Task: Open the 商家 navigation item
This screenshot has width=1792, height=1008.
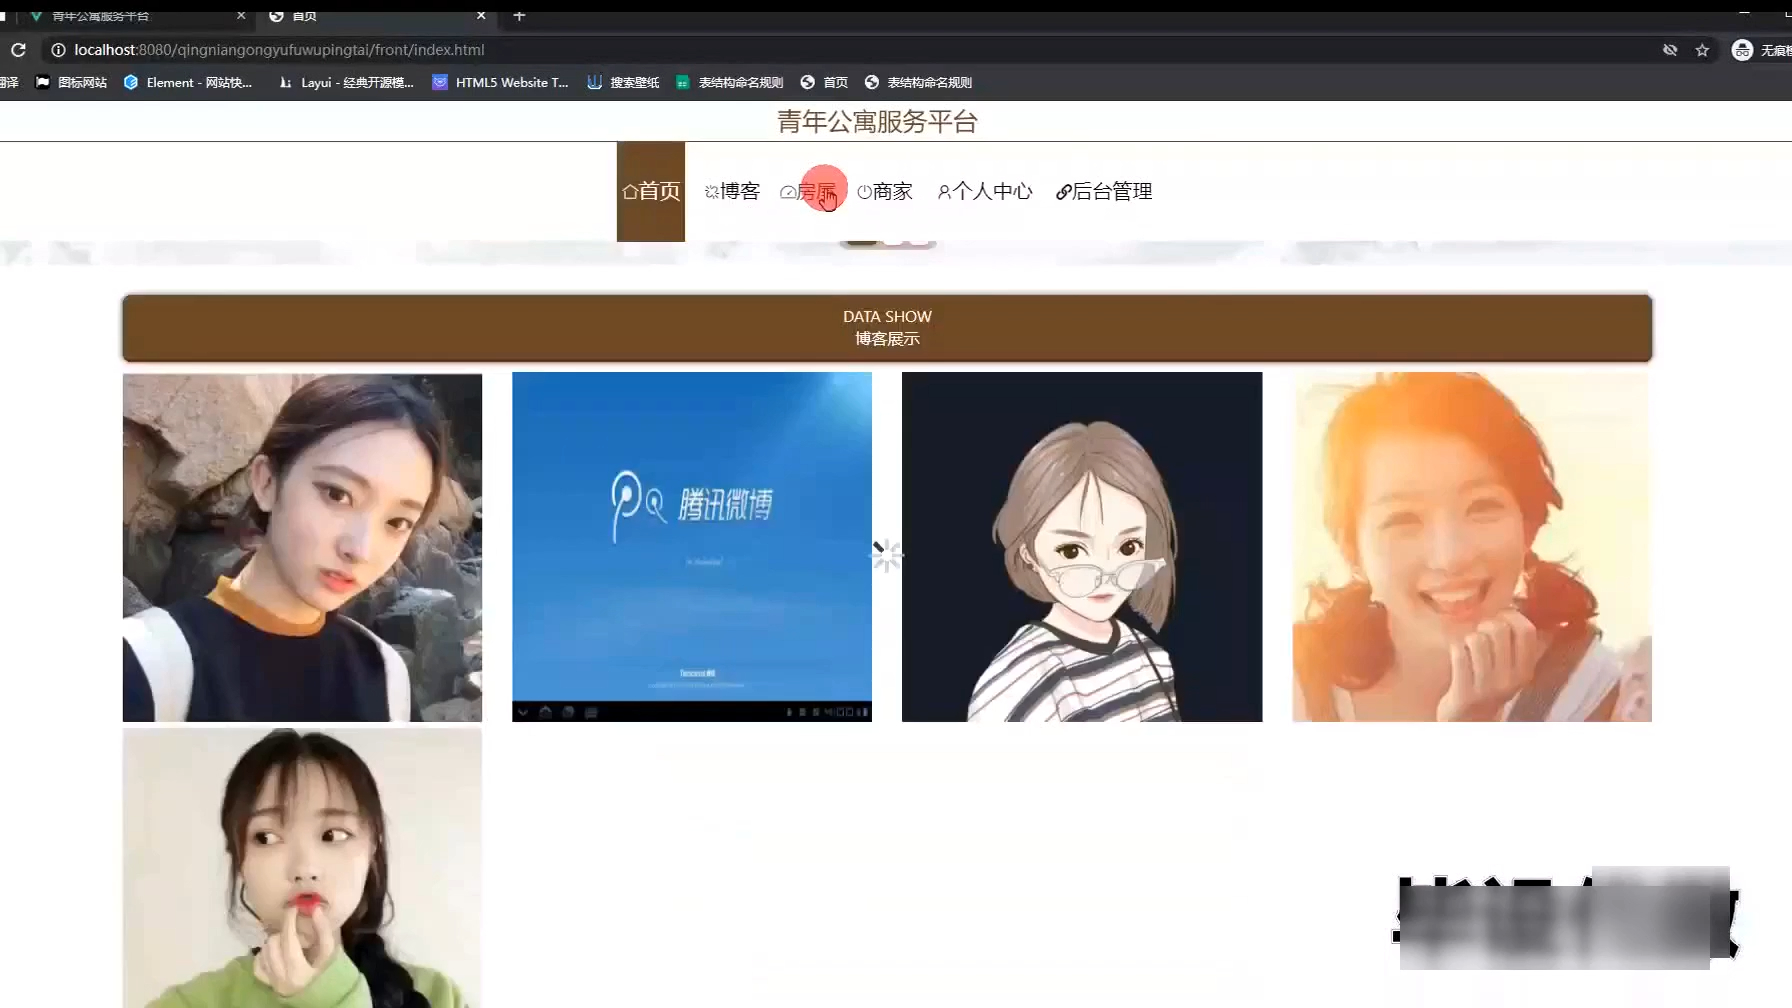Action: [x=885, y=191]
